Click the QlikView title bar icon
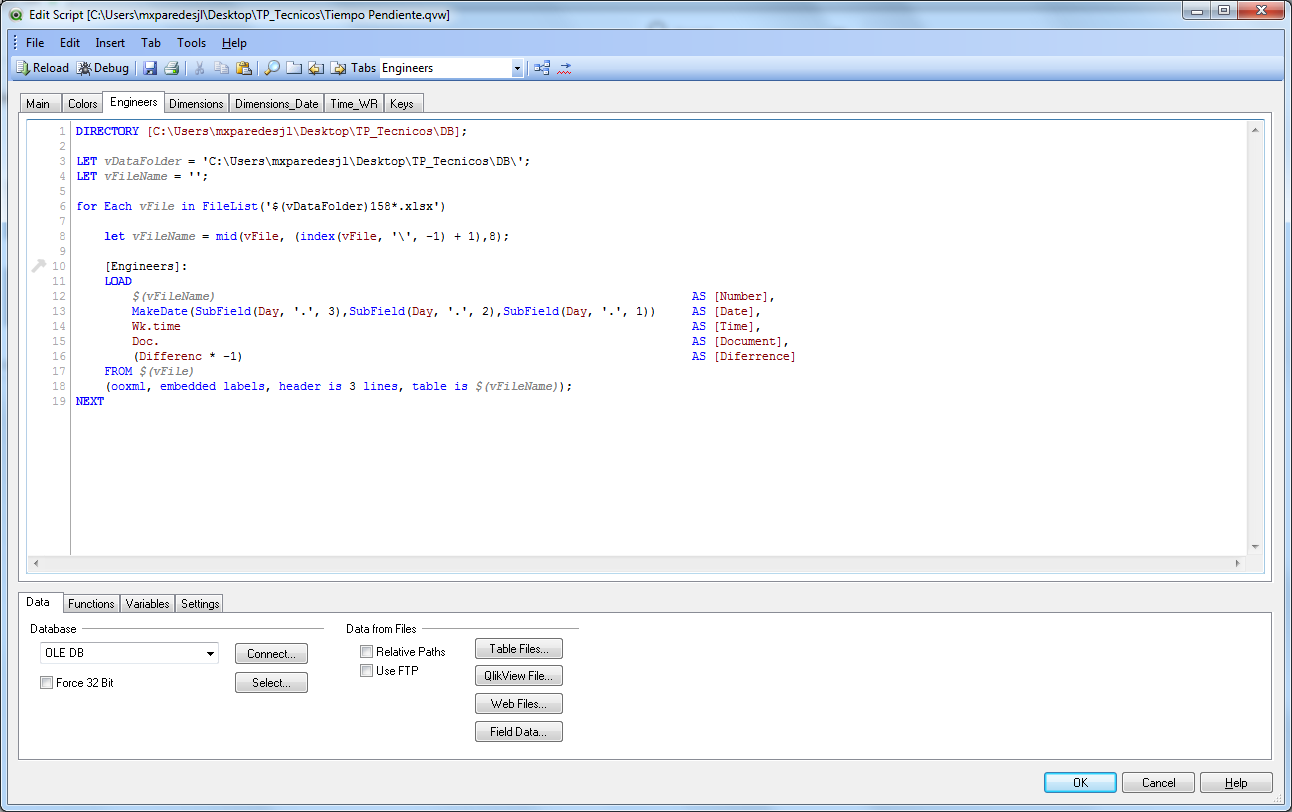Viewport: 1292px width, 812px height. click(15, 15)
